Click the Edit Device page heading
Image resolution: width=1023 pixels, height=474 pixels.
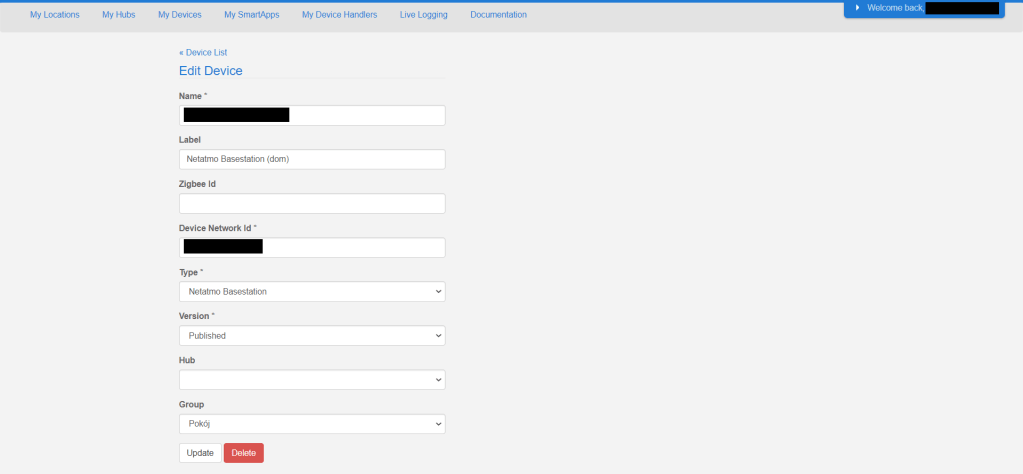pos(210,71)
